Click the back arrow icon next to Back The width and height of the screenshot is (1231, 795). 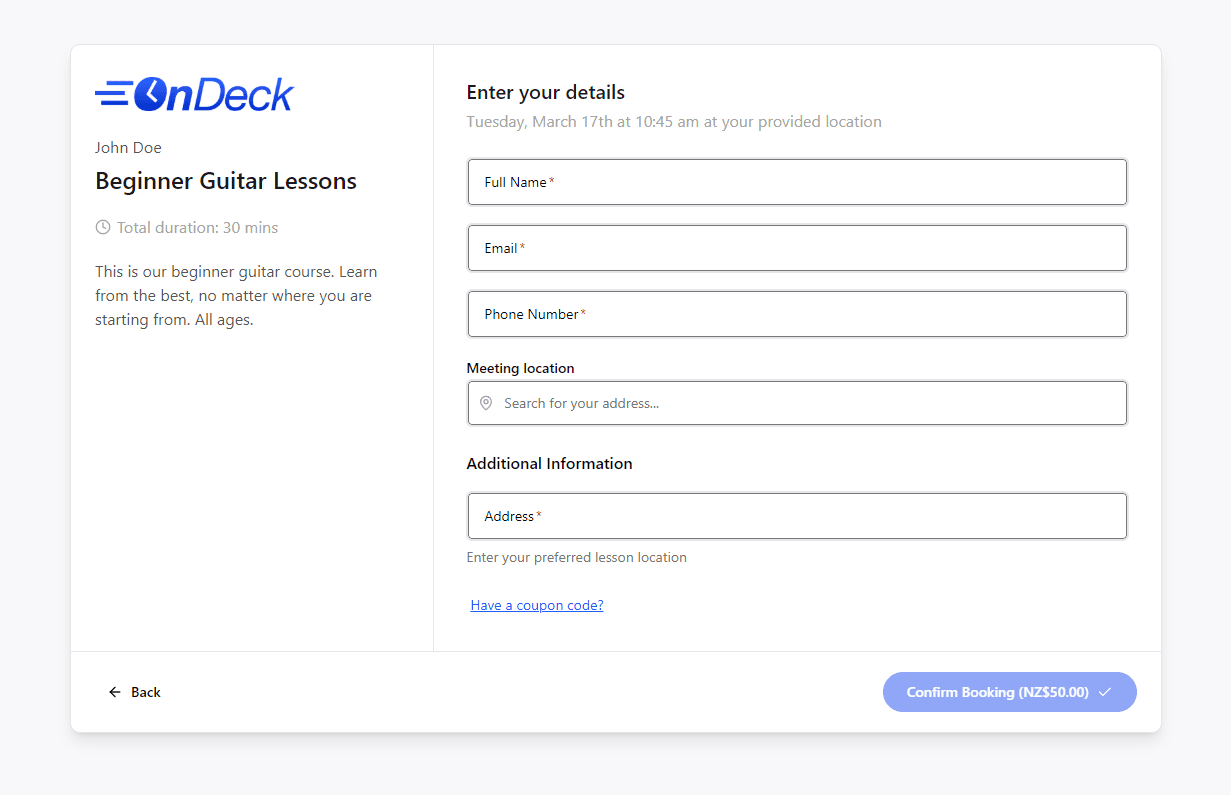point(114,692)
